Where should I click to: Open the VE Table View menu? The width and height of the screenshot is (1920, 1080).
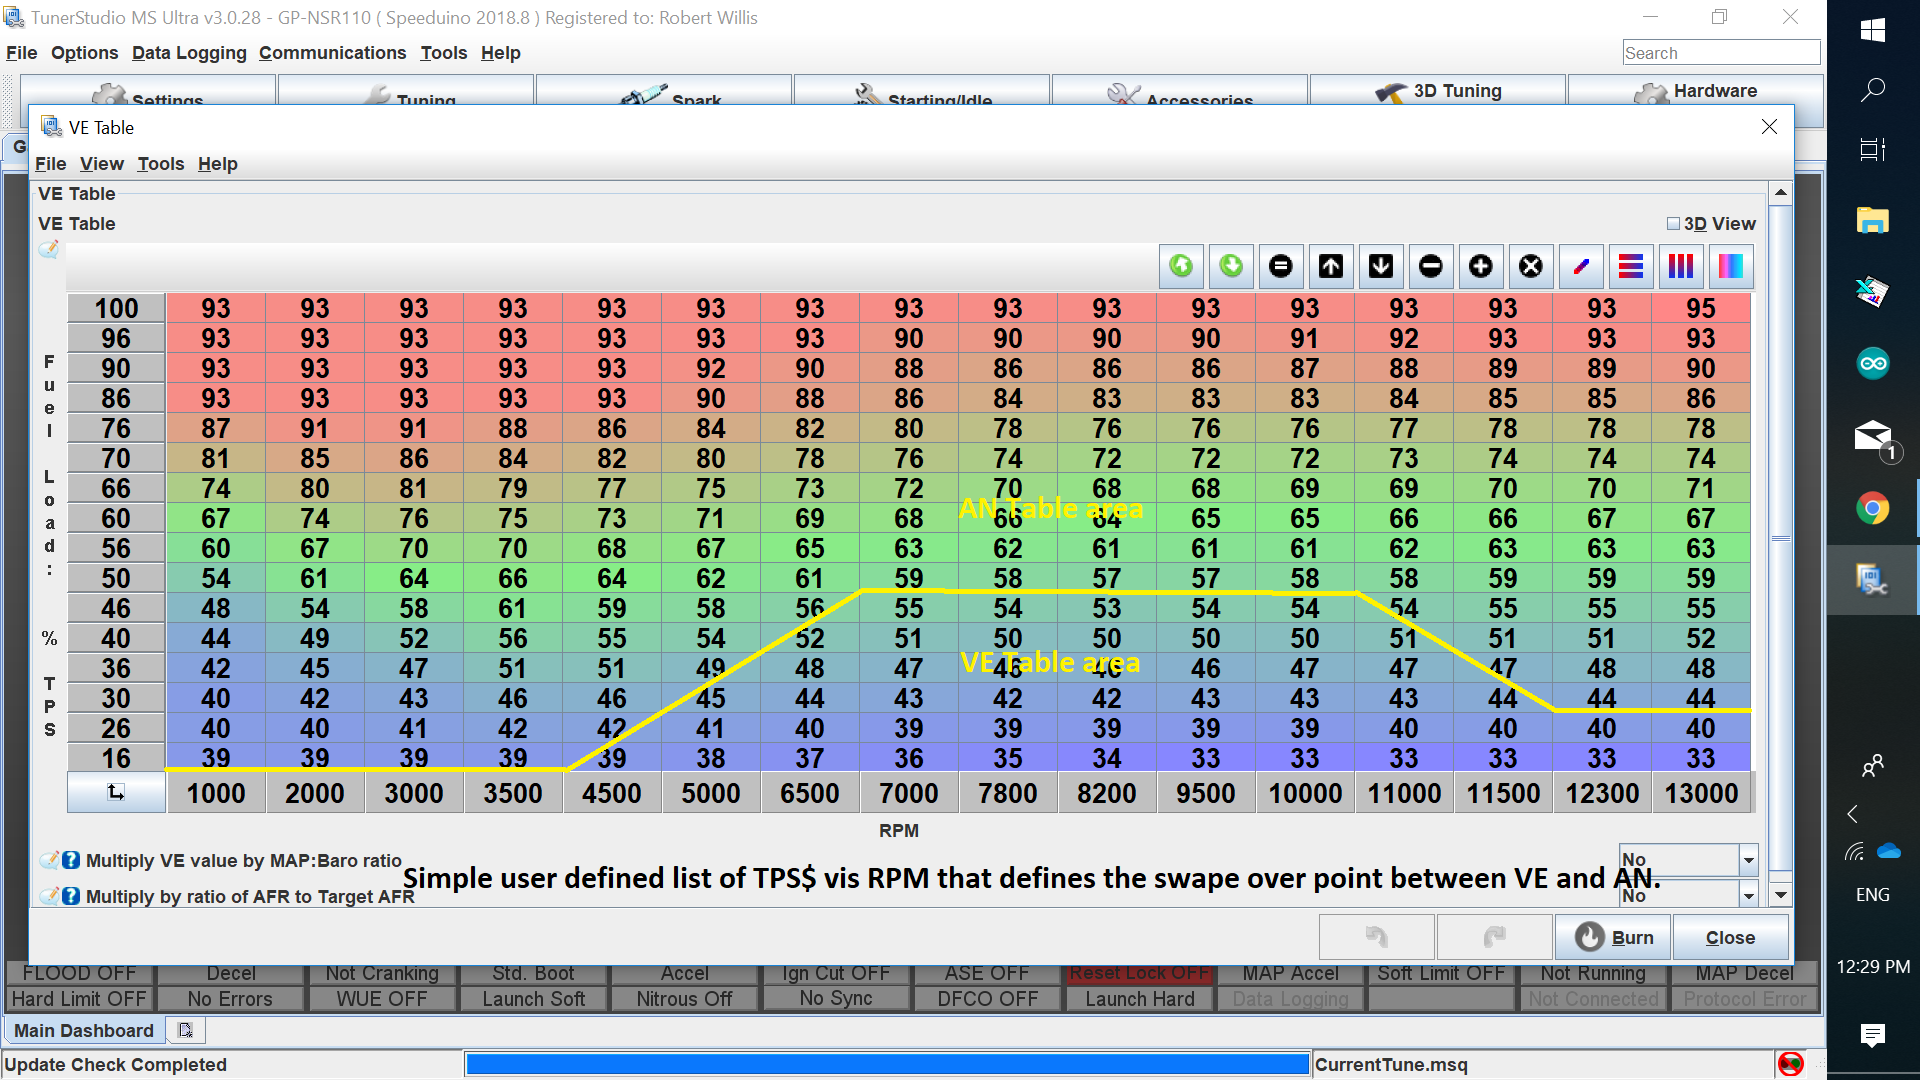coord(101,164)
